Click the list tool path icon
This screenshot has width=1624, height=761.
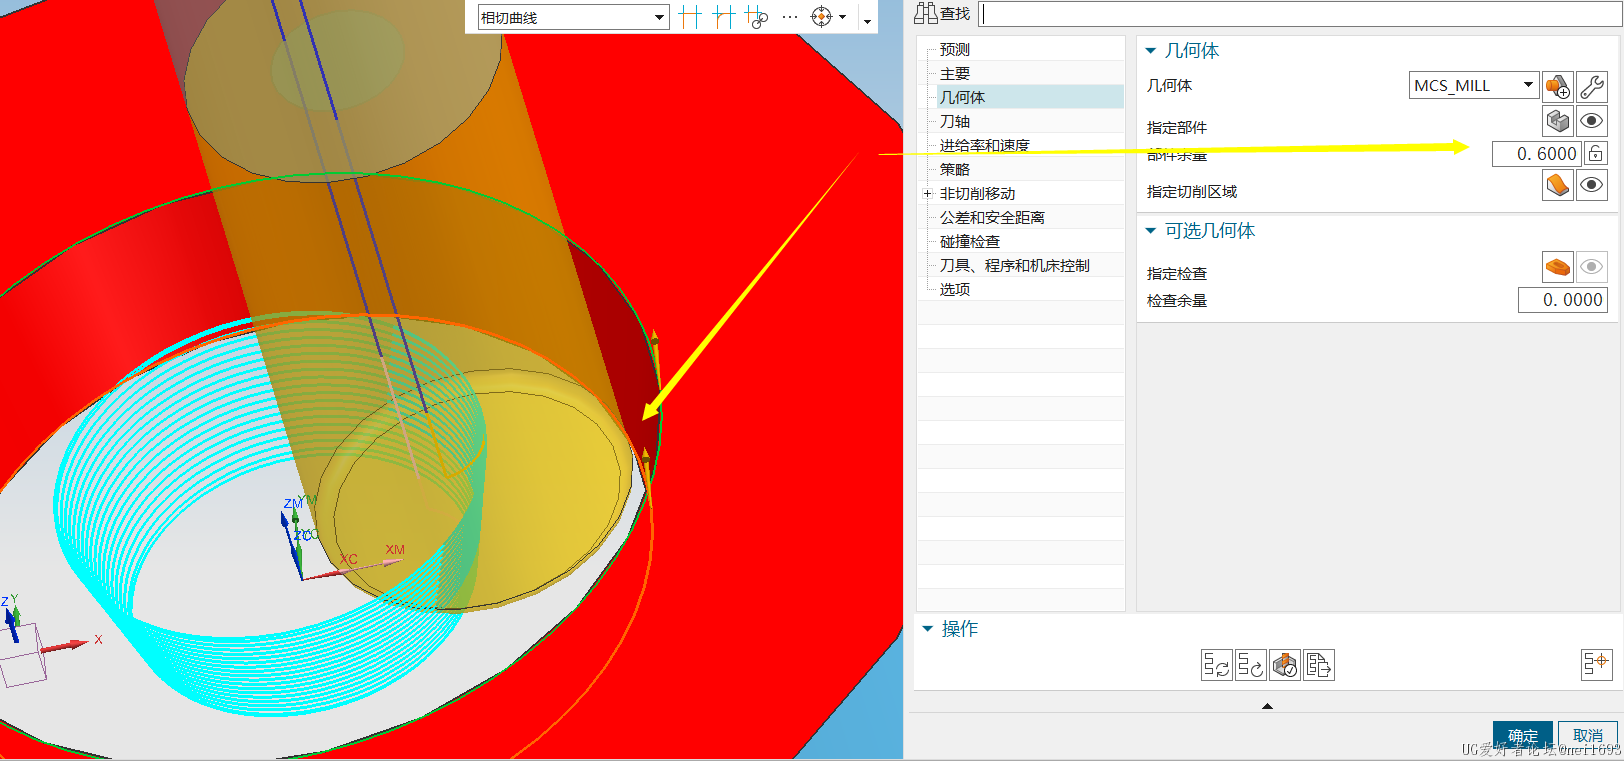[x=1319, y=665]
